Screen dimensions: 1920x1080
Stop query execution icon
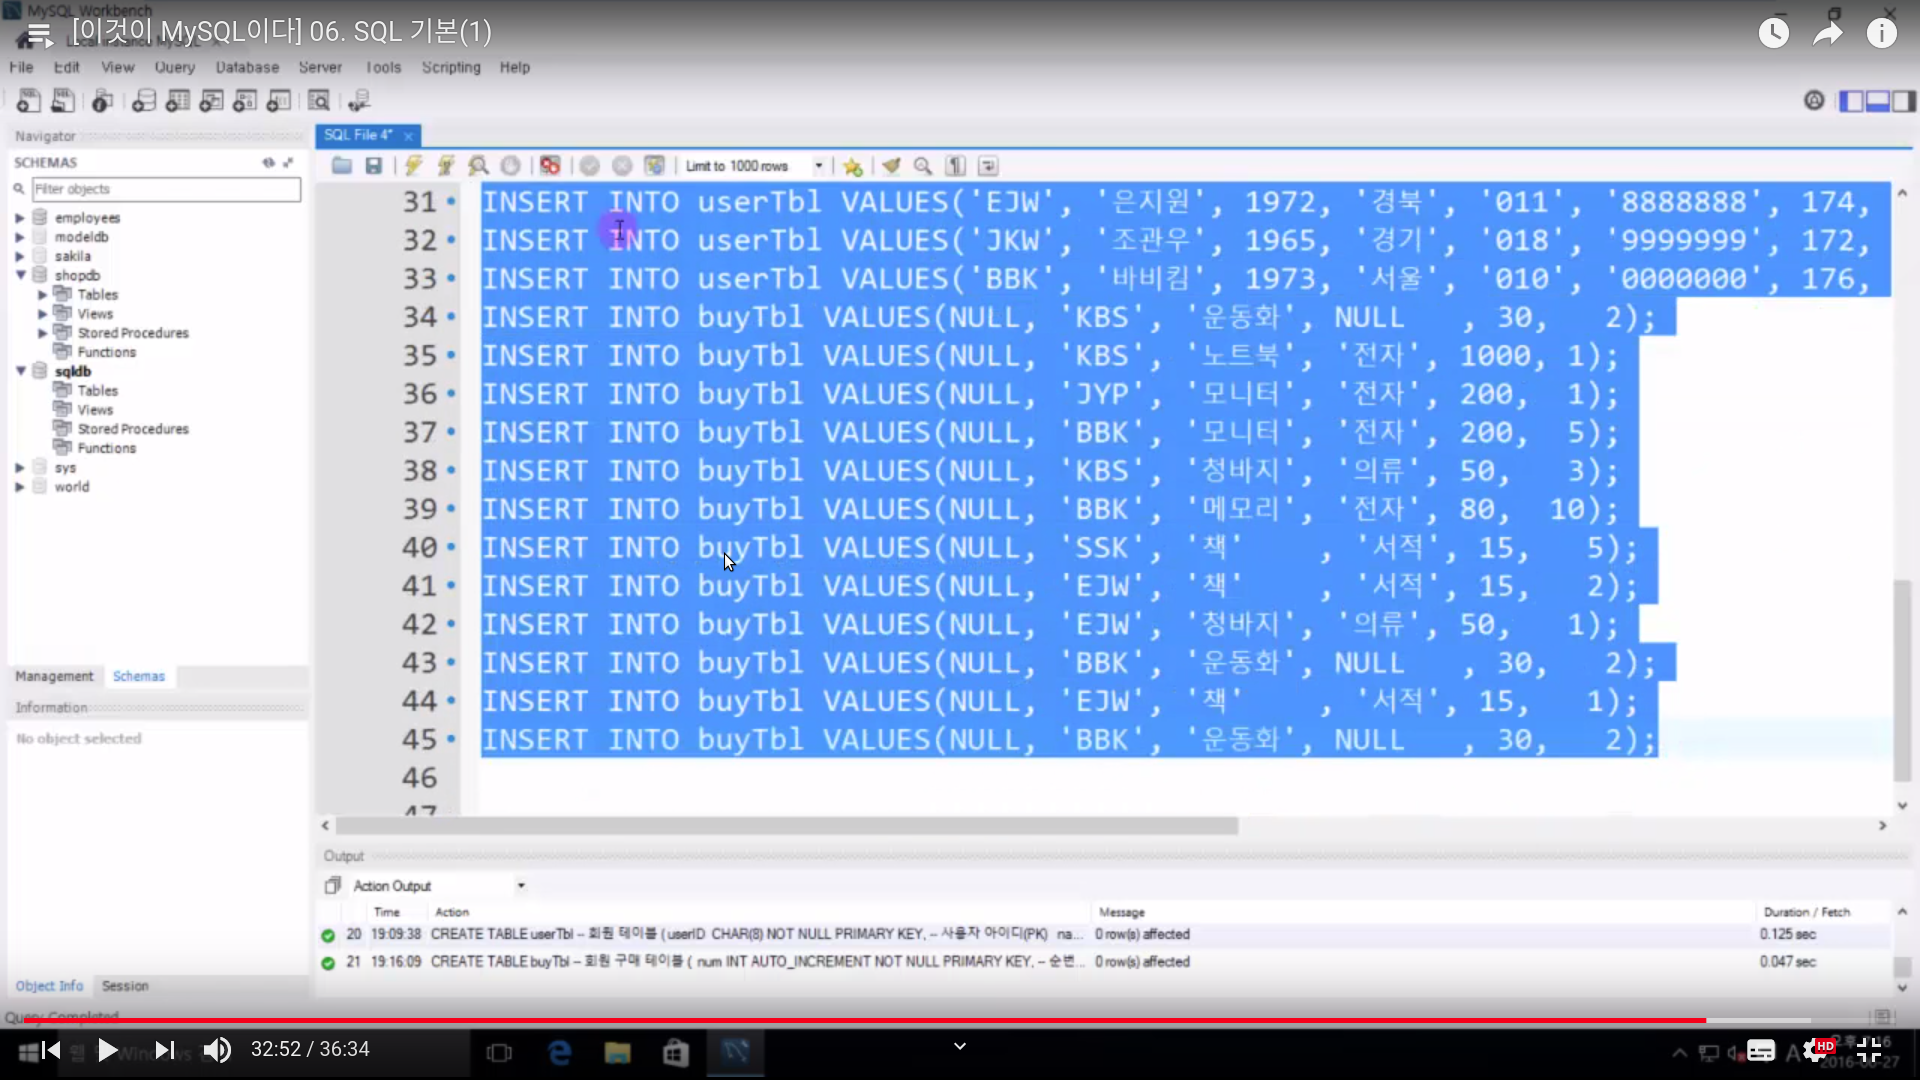510,166
